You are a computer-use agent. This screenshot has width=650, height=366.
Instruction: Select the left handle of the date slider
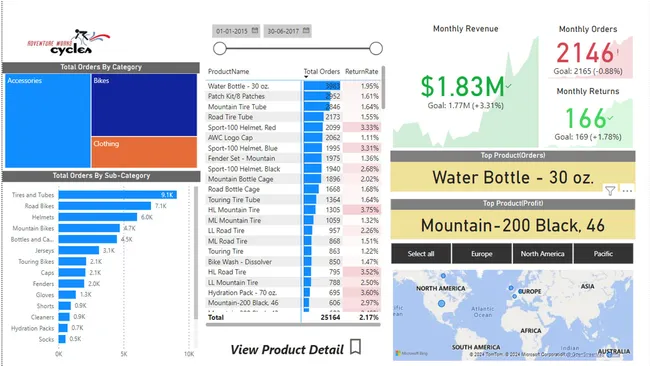(x=220, y=48)
